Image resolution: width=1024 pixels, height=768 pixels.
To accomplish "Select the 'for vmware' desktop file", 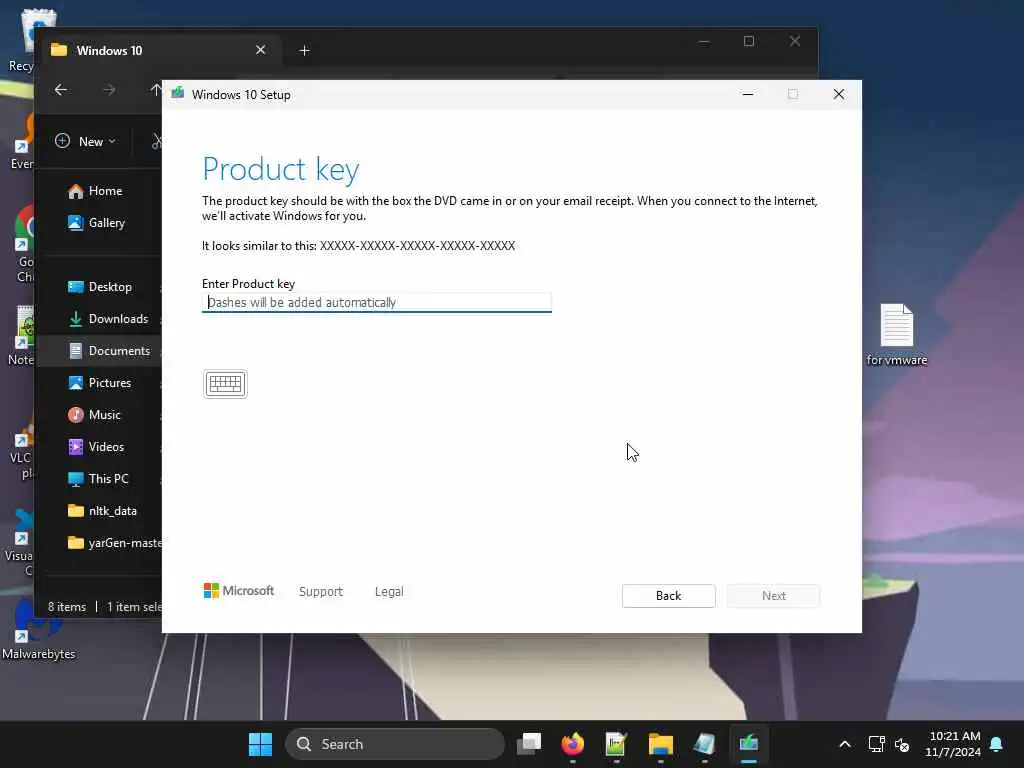I will click(x=897, y=334).
